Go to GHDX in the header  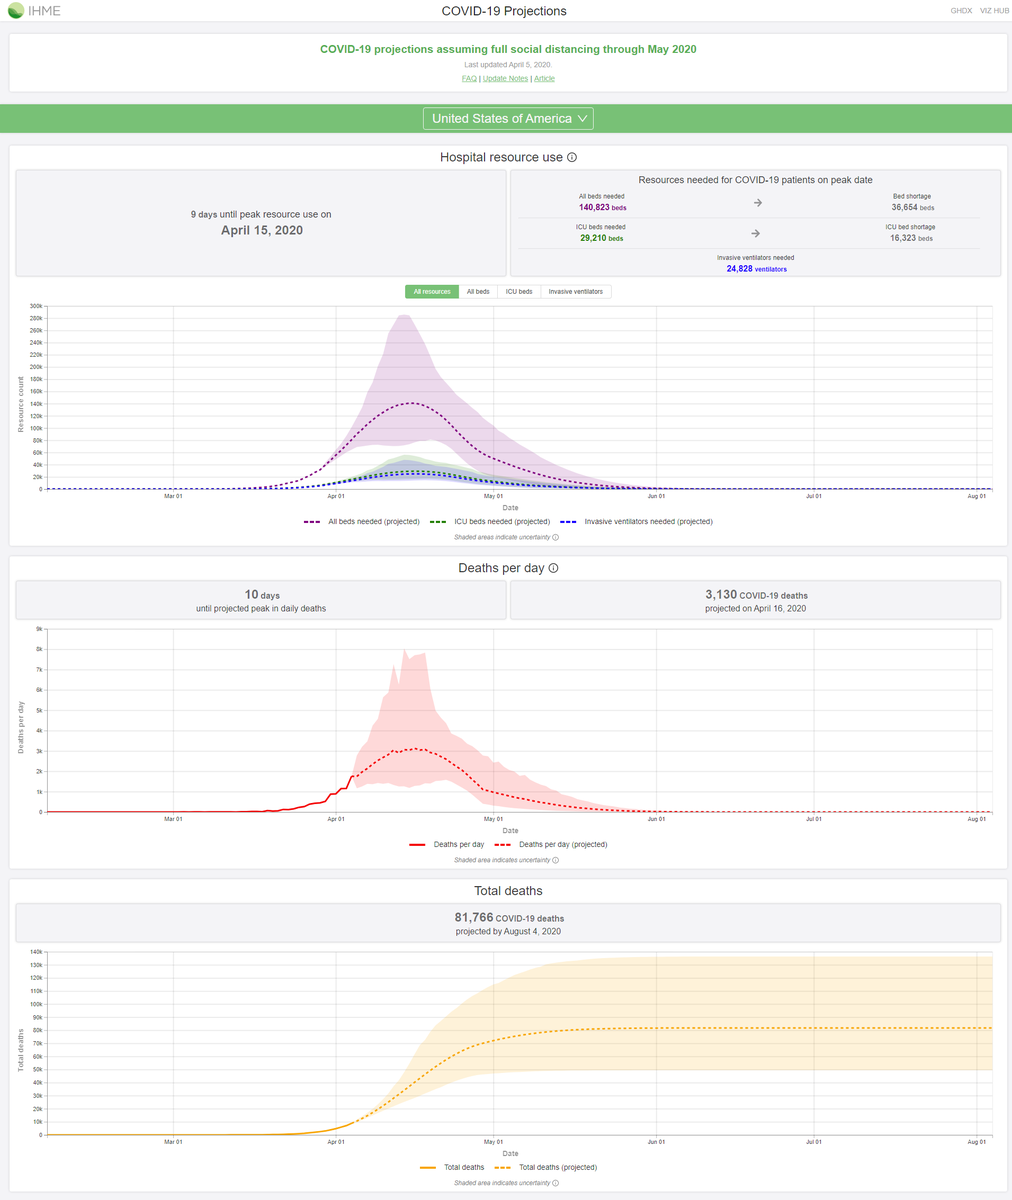(x=961, y=11)
